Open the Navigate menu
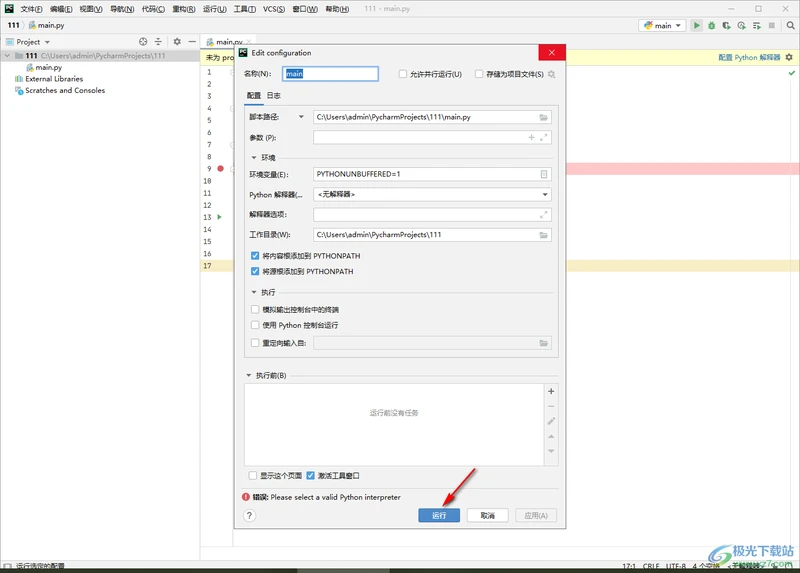The image size is (800, 573). click(122, 9)
